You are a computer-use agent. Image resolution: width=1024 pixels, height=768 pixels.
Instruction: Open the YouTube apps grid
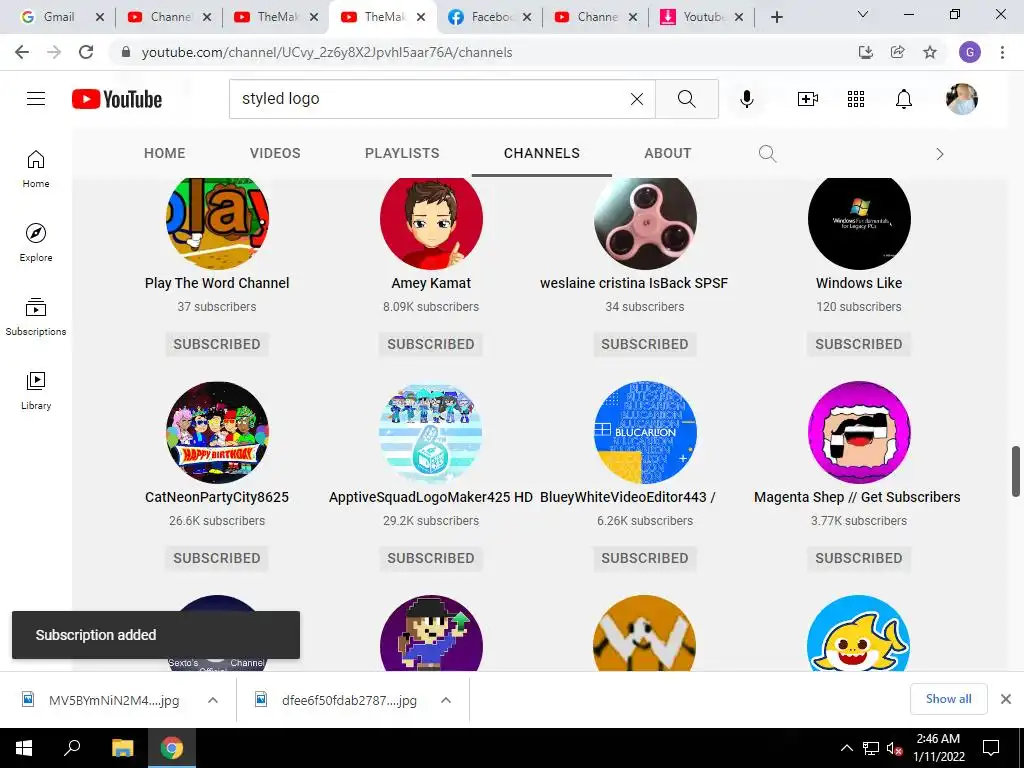click(856, 99)
